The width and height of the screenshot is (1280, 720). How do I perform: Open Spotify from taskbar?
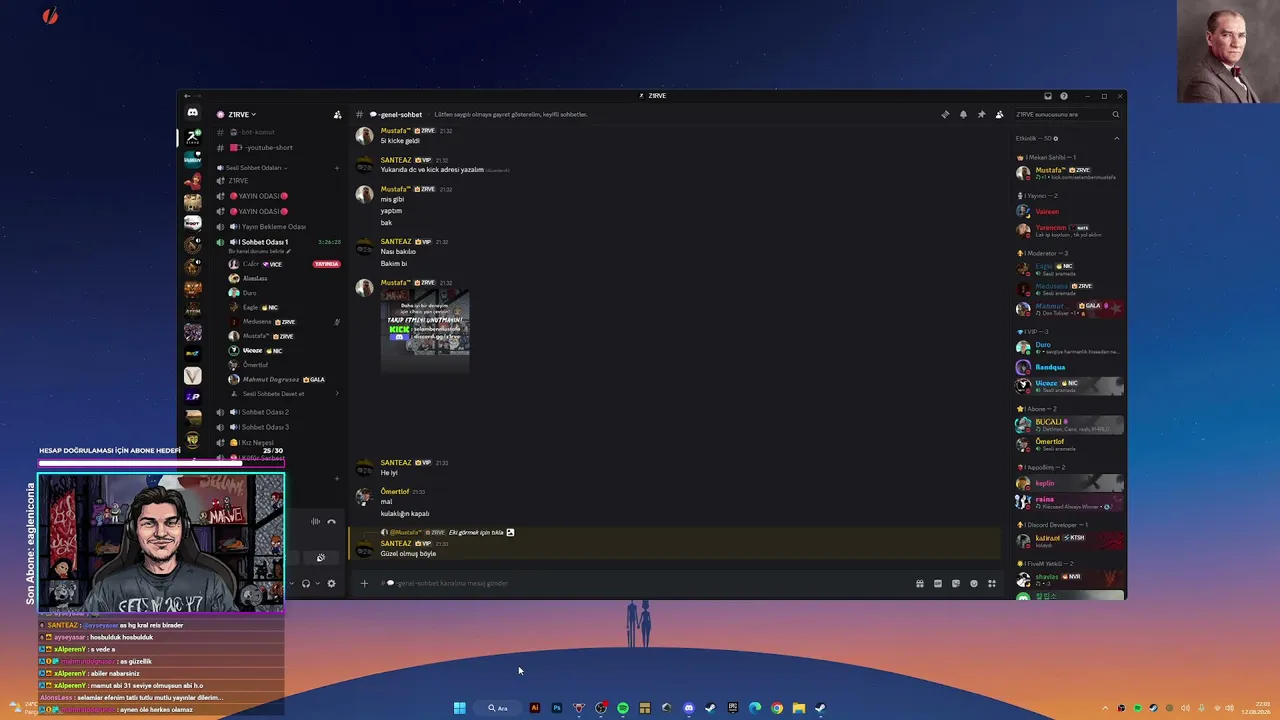point(623,708)
